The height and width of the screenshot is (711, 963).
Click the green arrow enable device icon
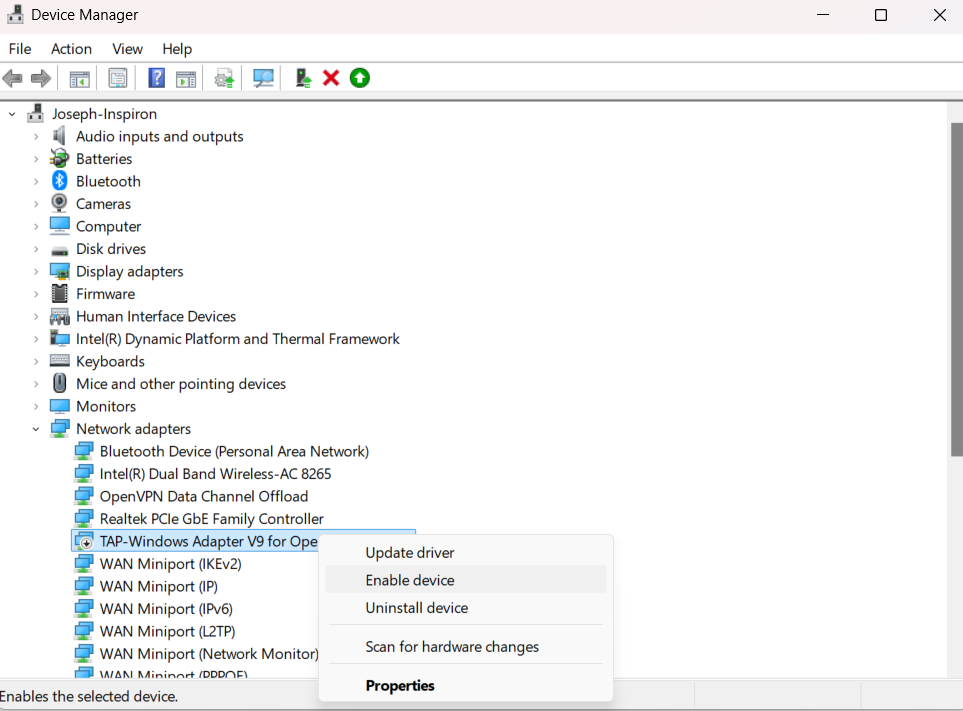tap(360, 78)
